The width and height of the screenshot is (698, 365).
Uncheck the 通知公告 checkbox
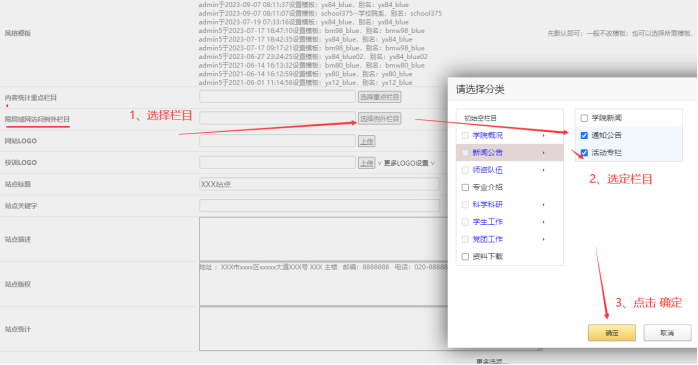(584, 135)
